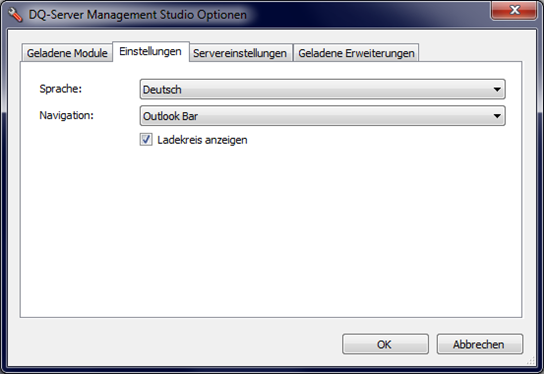Click the Navigation: label
The height and width of the screenshot is (374, 544).
(67, 115)
